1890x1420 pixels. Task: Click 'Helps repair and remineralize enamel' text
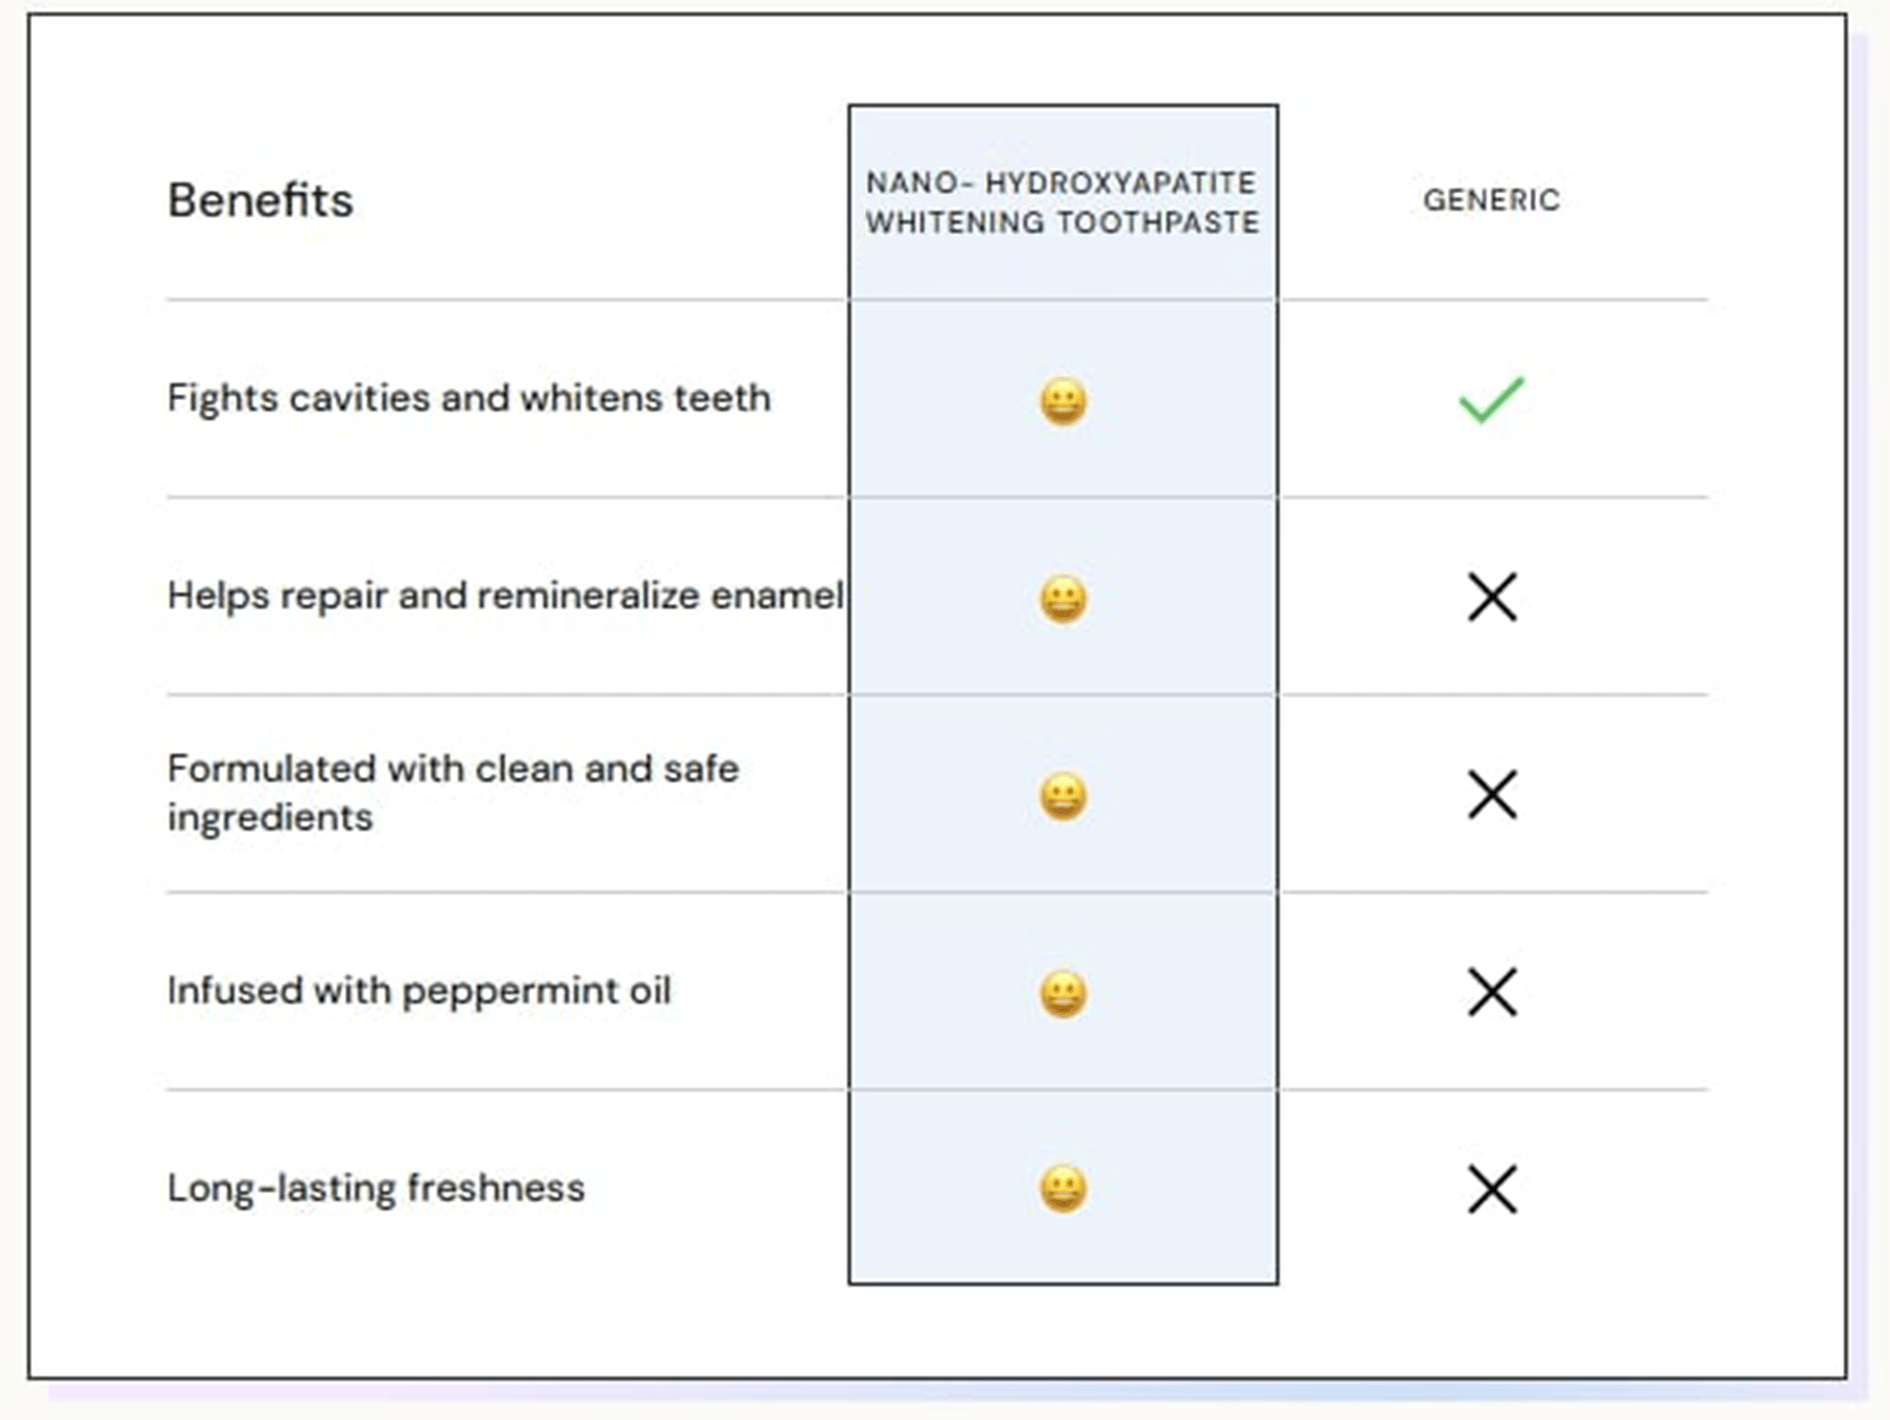pyautogui.click(x=505, y=596)
